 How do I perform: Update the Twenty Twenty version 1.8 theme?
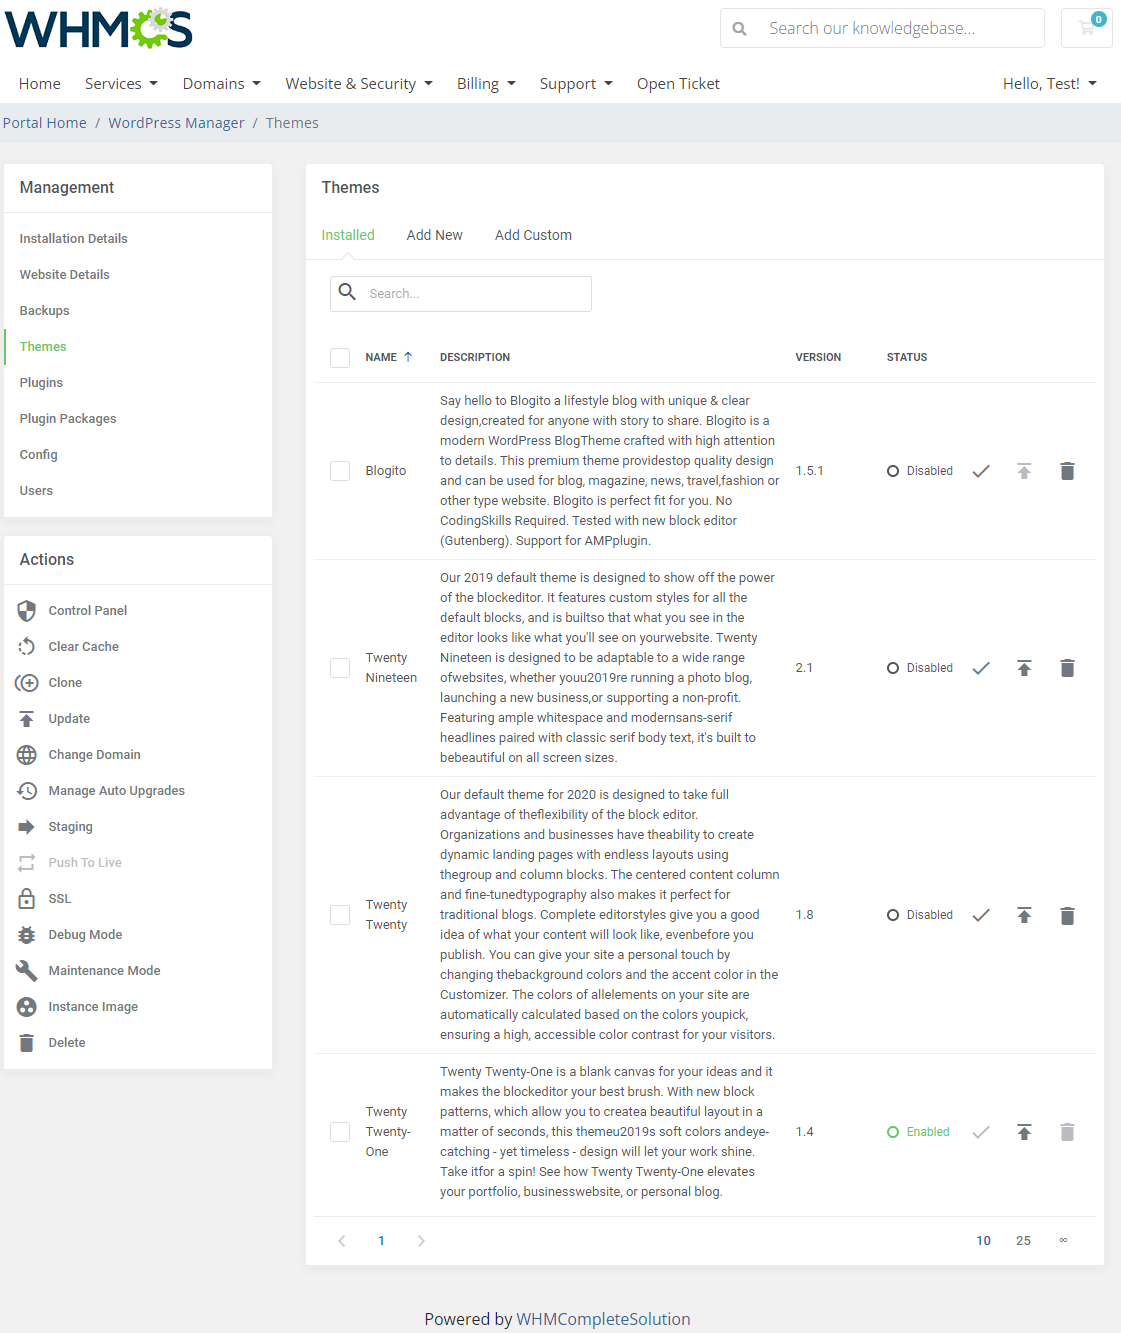[1024, 915]
